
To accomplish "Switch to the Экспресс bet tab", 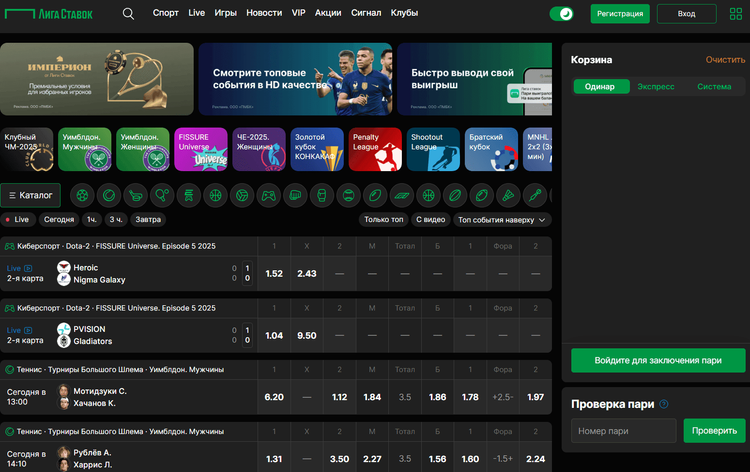I will coord(656,87).
